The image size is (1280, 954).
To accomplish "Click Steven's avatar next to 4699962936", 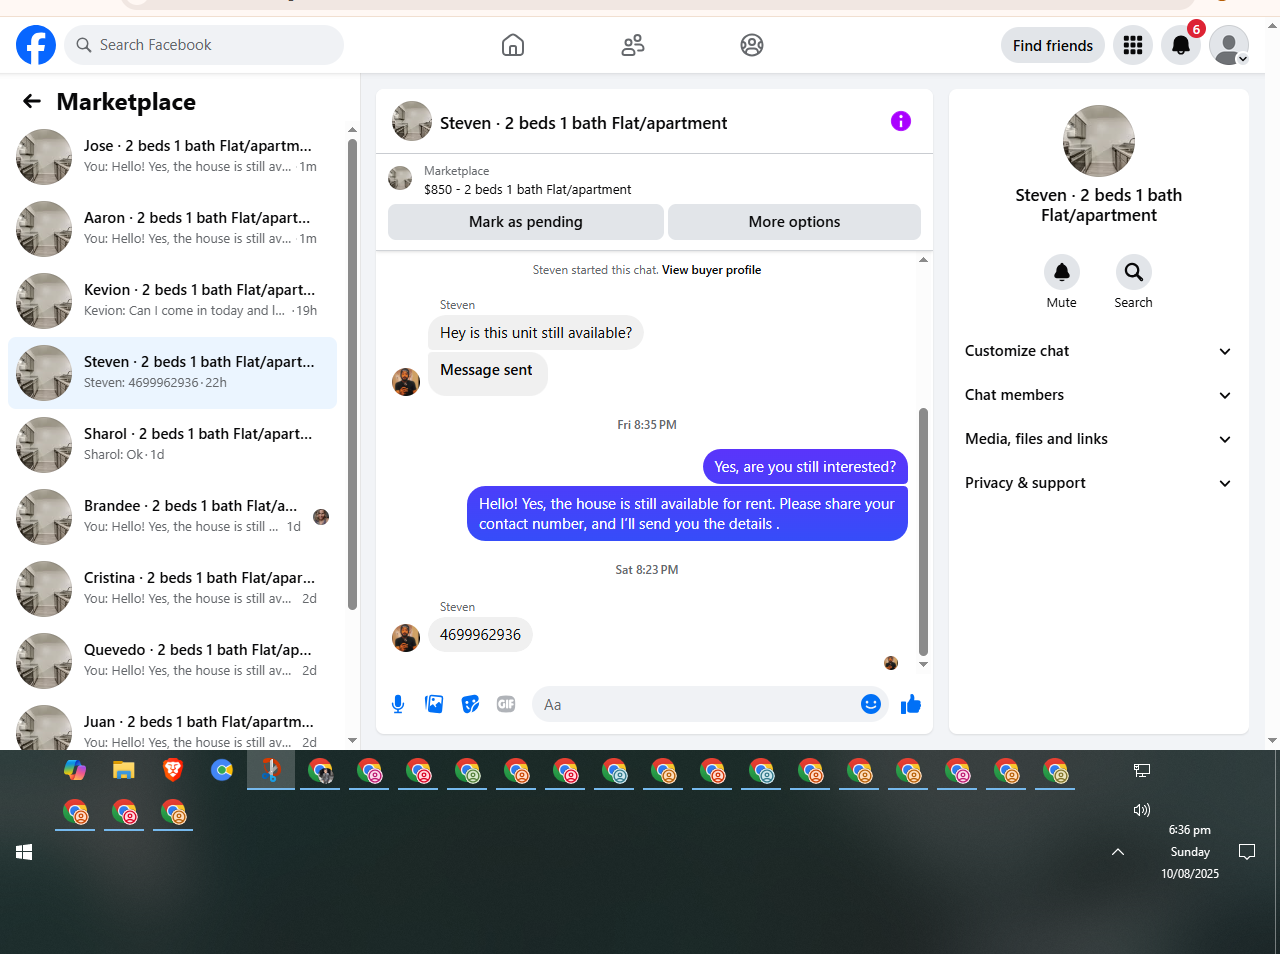I will (406, 638).
